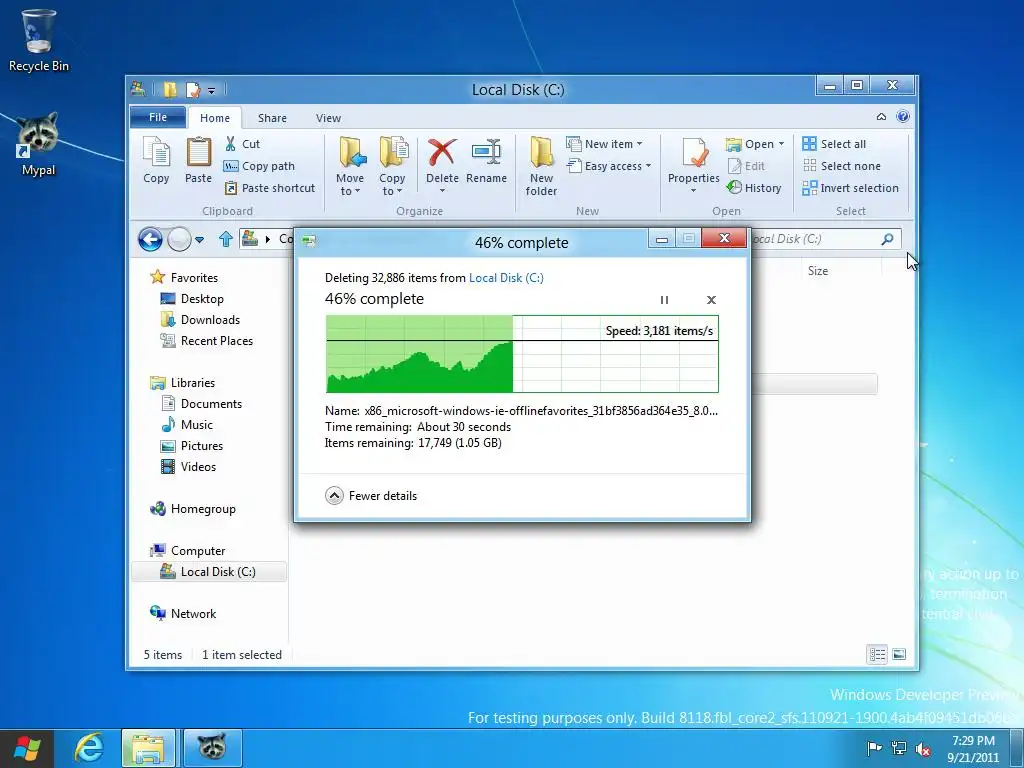Open the quick access toolbar dropdown

212,90
